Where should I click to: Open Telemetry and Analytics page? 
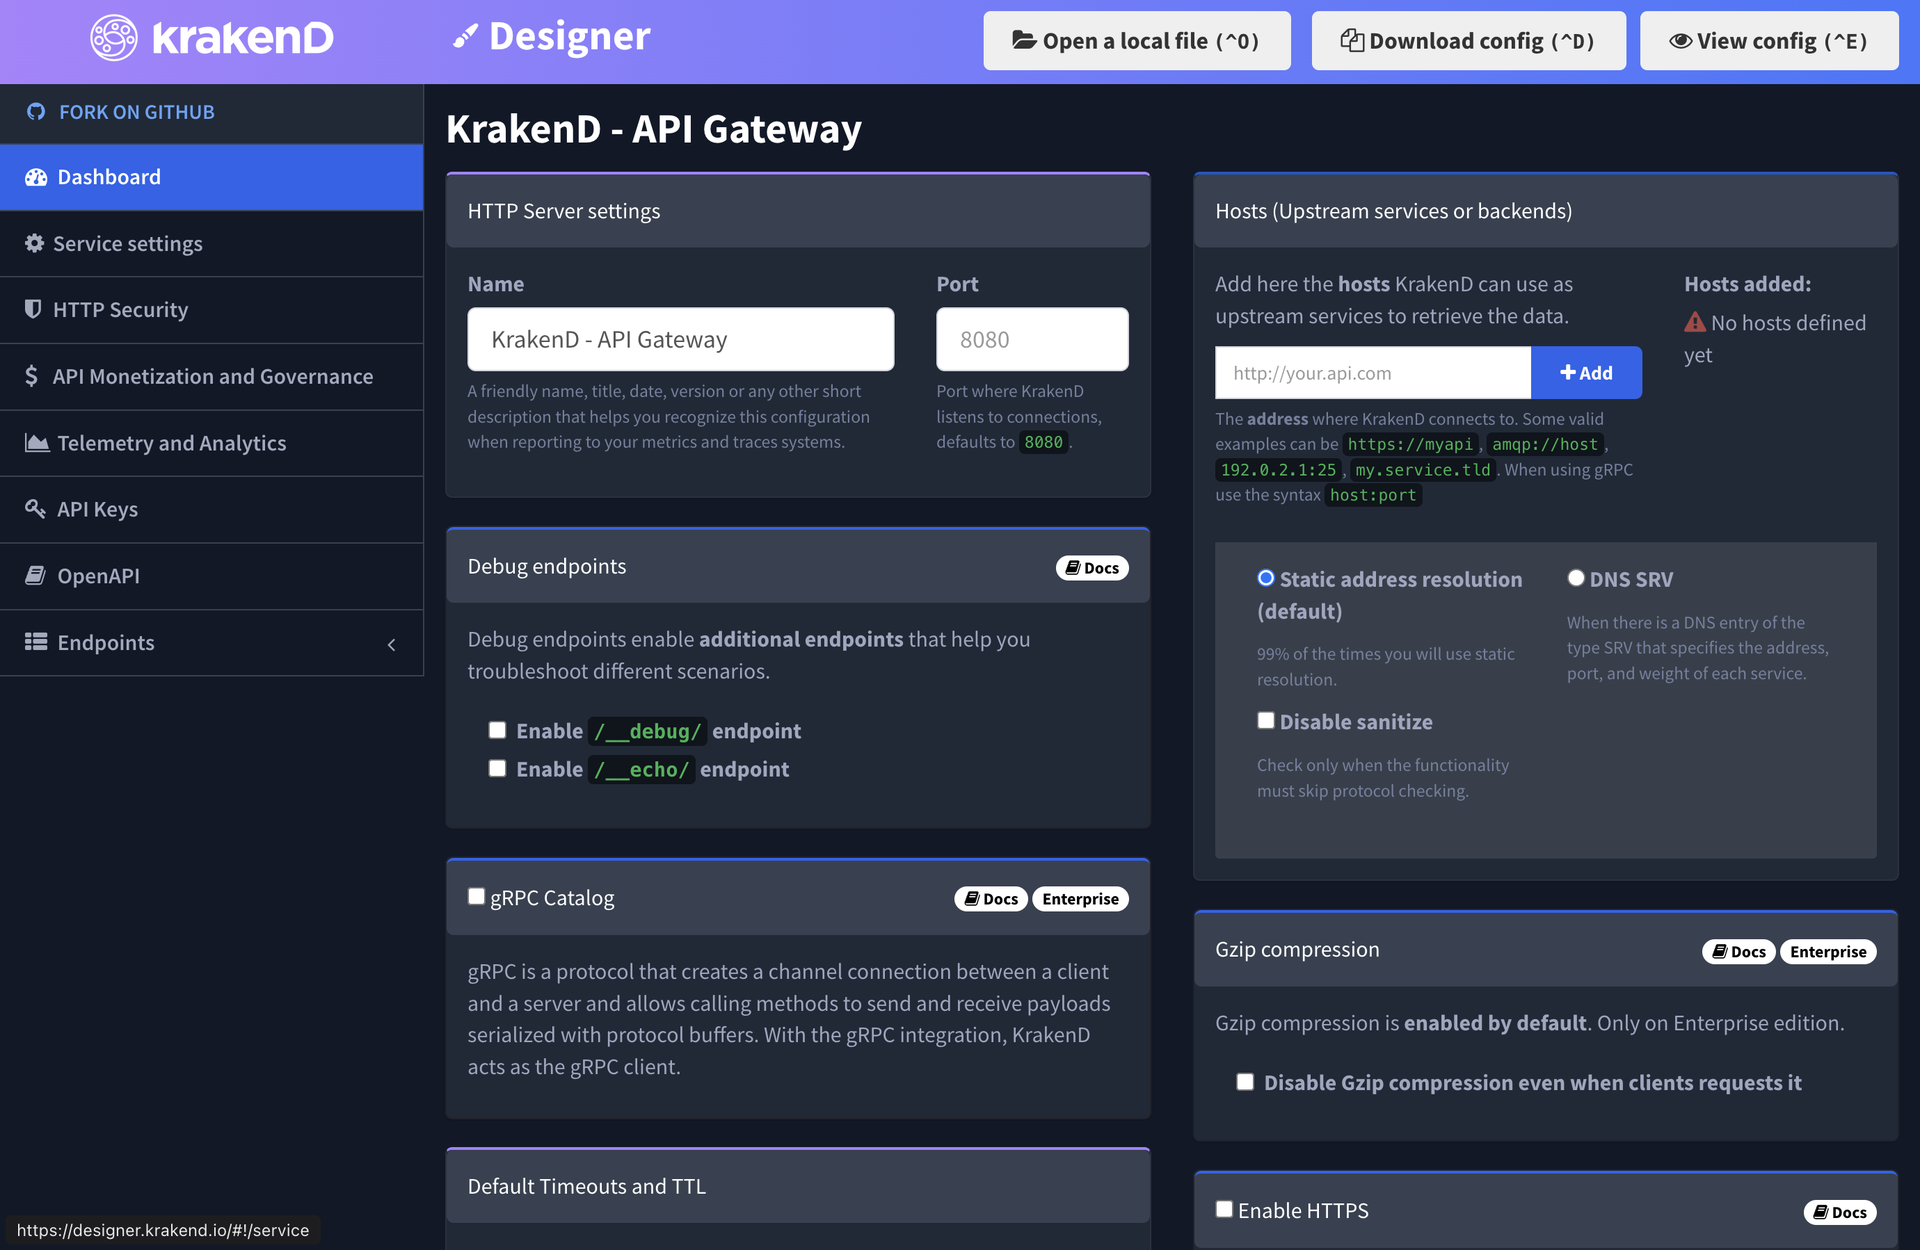click(x=212, y=443)
